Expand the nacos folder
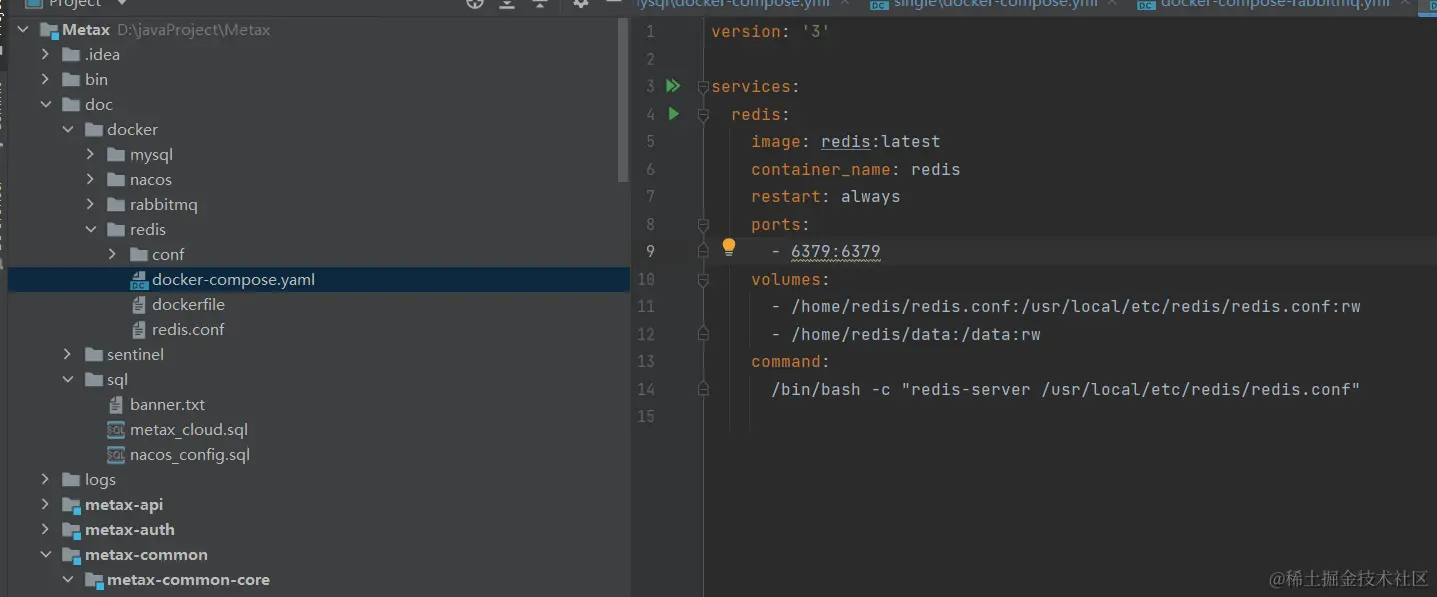The image size is (1437, 597). coord(90,180)
